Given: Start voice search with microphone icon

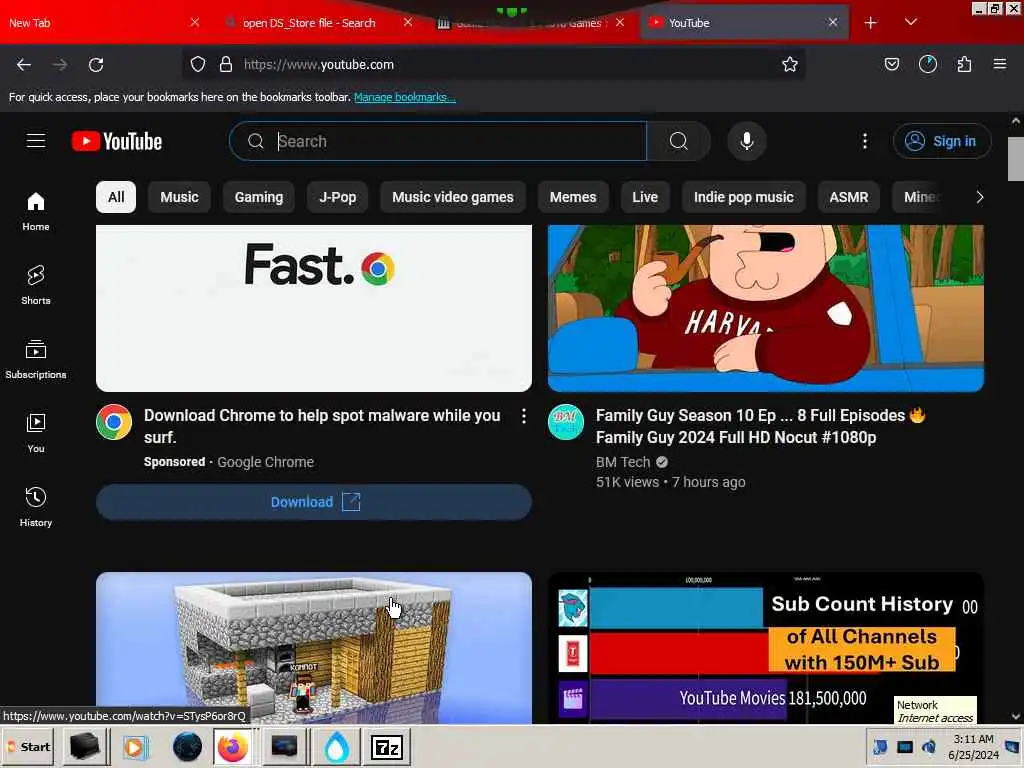Looking at the screenshot, I should coord(746,141).
